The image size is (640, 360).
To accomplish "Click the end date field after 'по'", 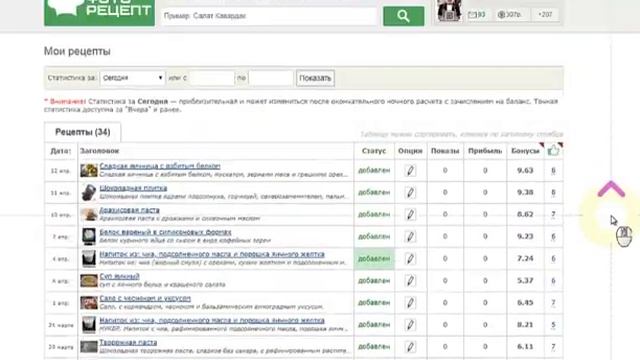I will (271, 78).
